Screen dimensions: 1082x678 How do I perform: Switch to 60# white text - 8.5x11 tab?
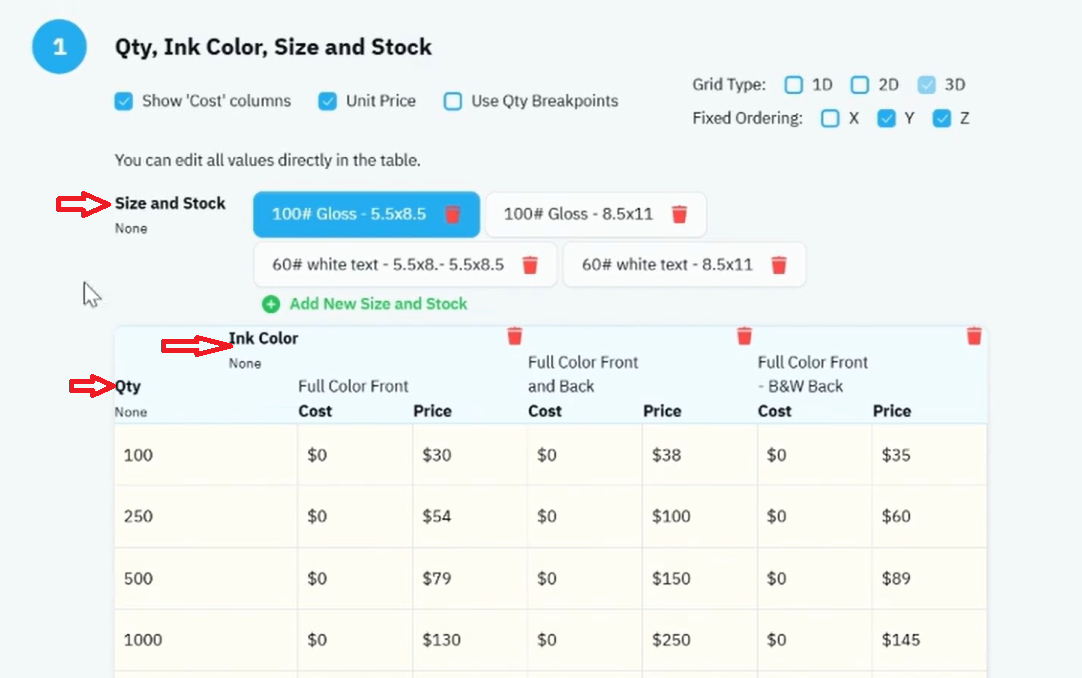point(667,265)
